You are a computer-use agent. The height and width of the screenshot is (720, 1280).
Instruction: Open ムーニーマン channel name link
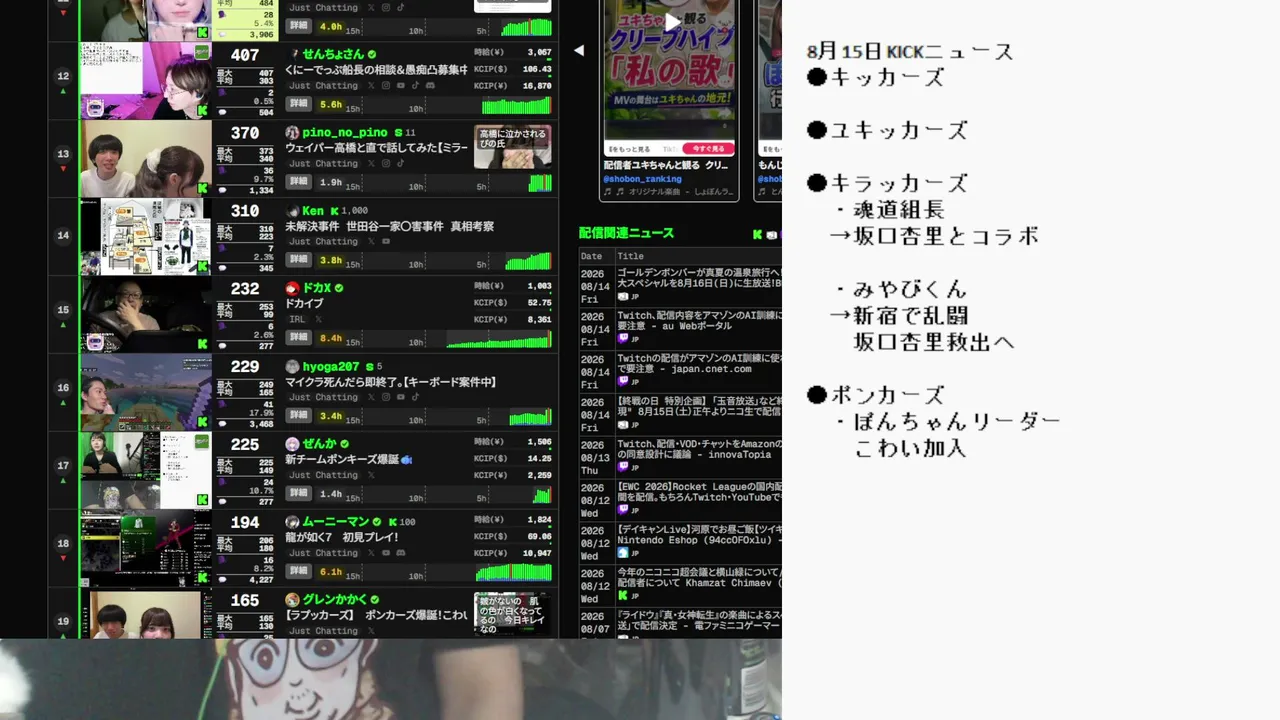click(336, 522)
